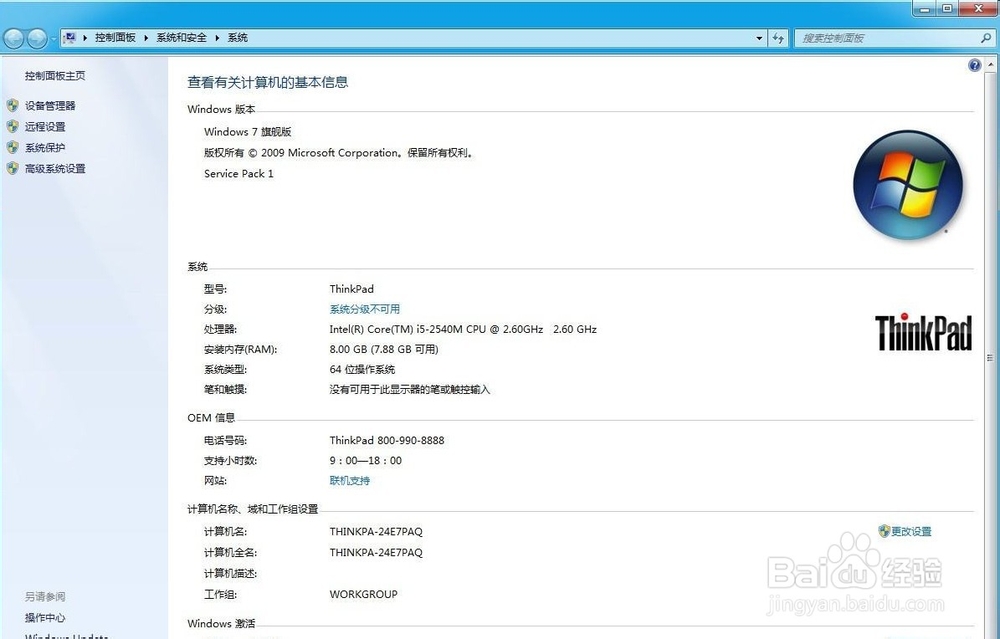Click the 没有可用于此显示器的笔或触控输入 value

[x=409, y=390]
